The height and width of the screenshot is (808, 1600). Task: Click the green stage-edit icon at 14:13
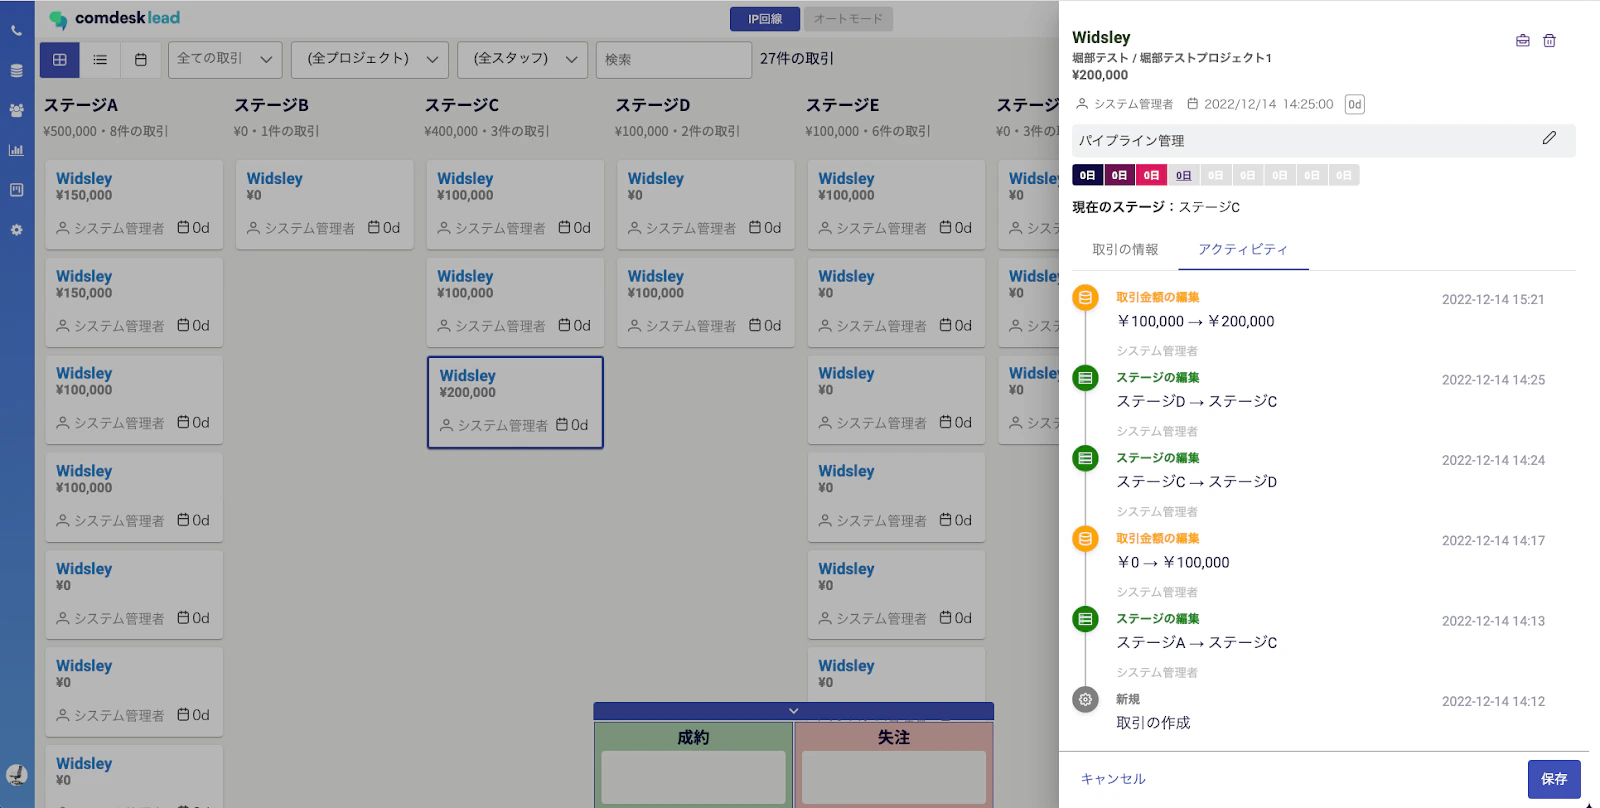[x=1085, y=619]
